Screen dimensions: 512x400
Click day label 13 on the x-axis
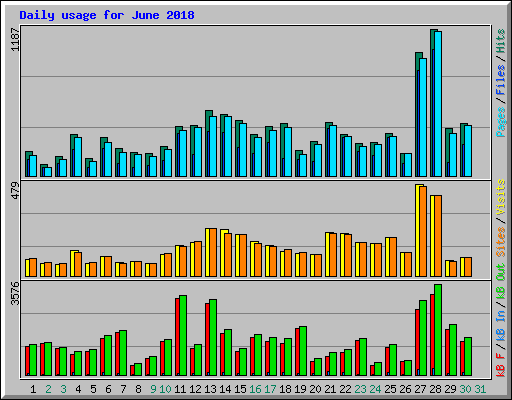[210, 389]
